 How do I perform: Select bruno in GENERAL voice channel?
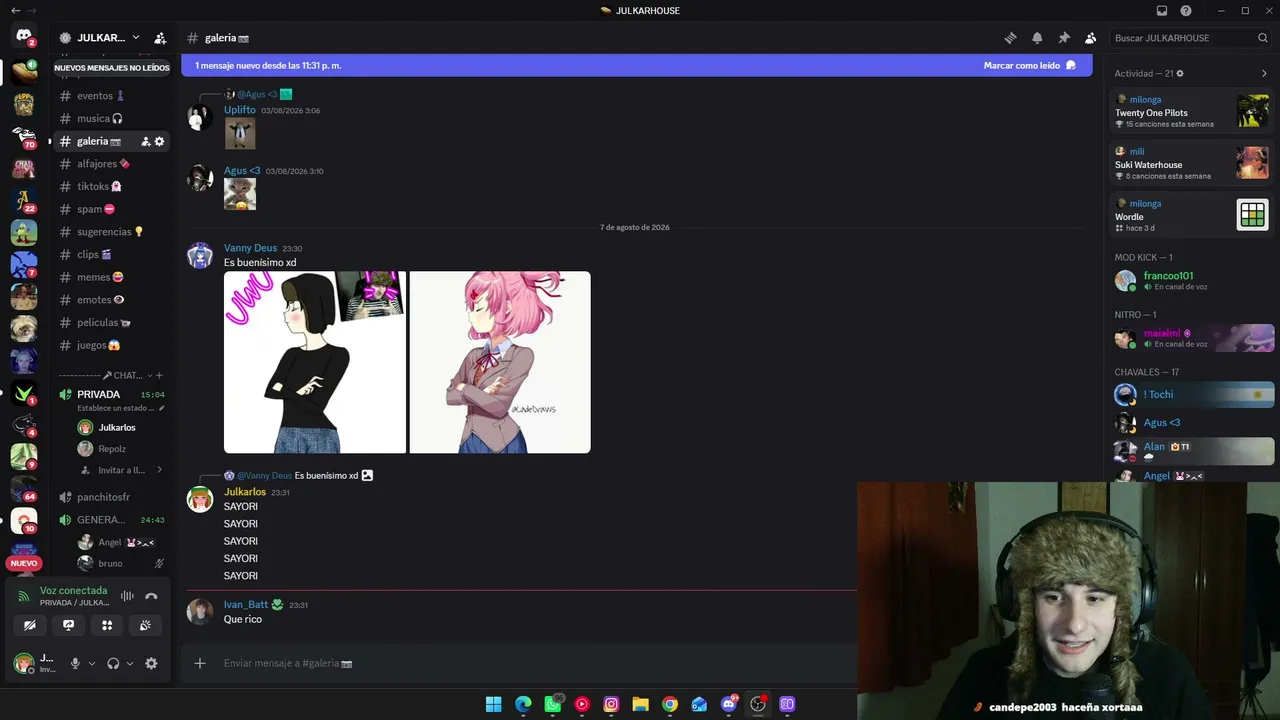click(118, 563)
